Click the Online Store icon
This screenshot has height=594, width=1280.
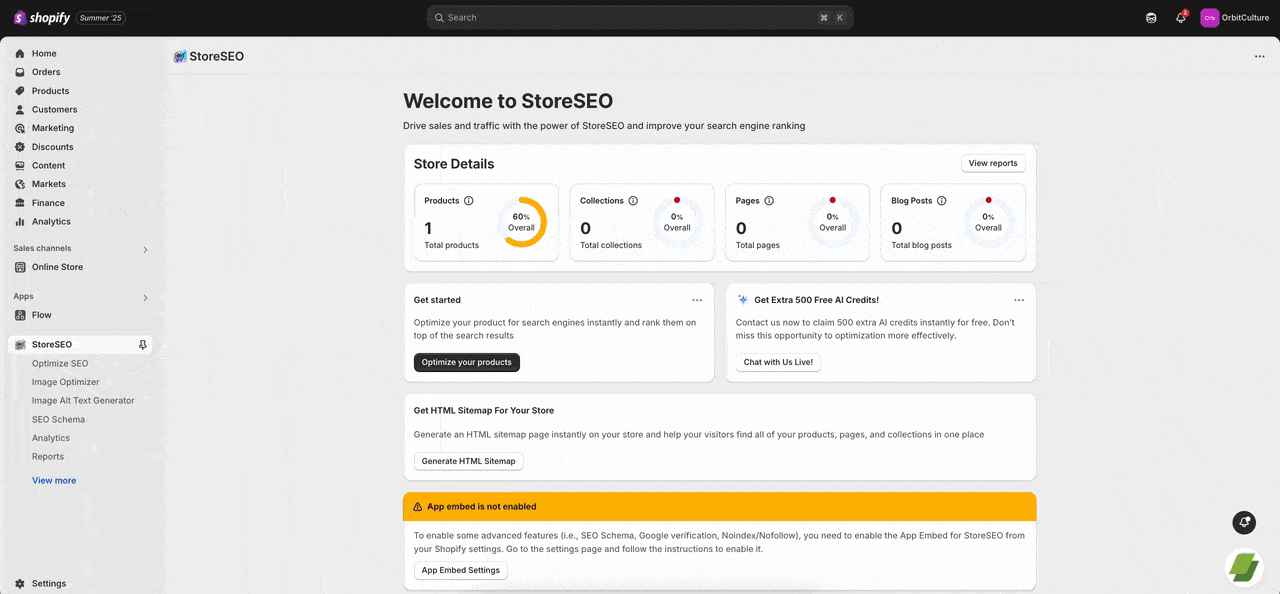point(20,267)
